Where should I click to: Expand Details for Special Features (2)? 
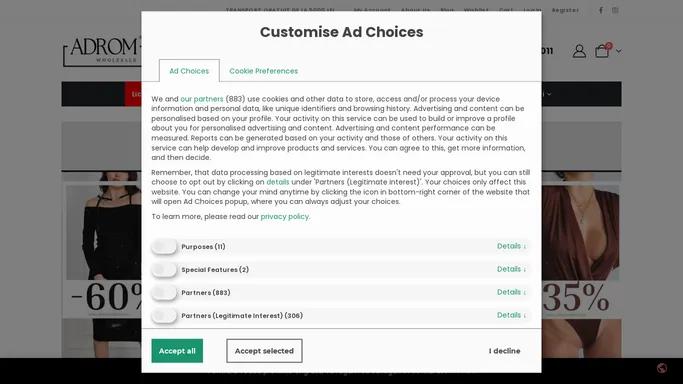point(511,269)
